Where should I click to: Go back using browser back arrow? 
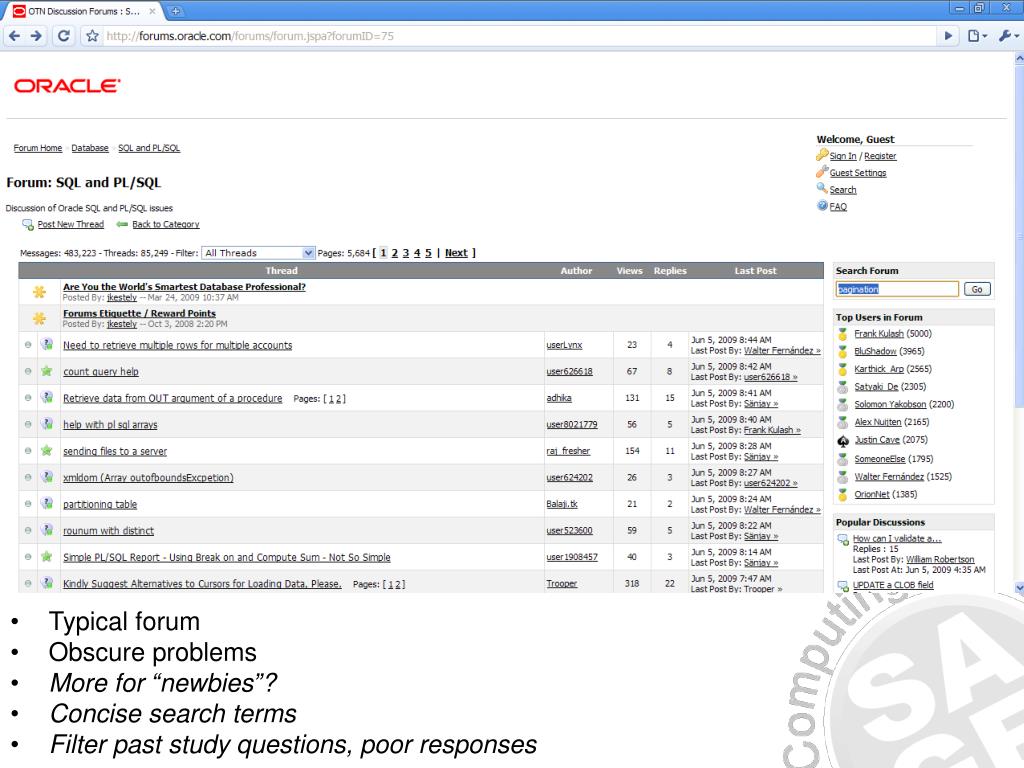(x=14, y=36)
